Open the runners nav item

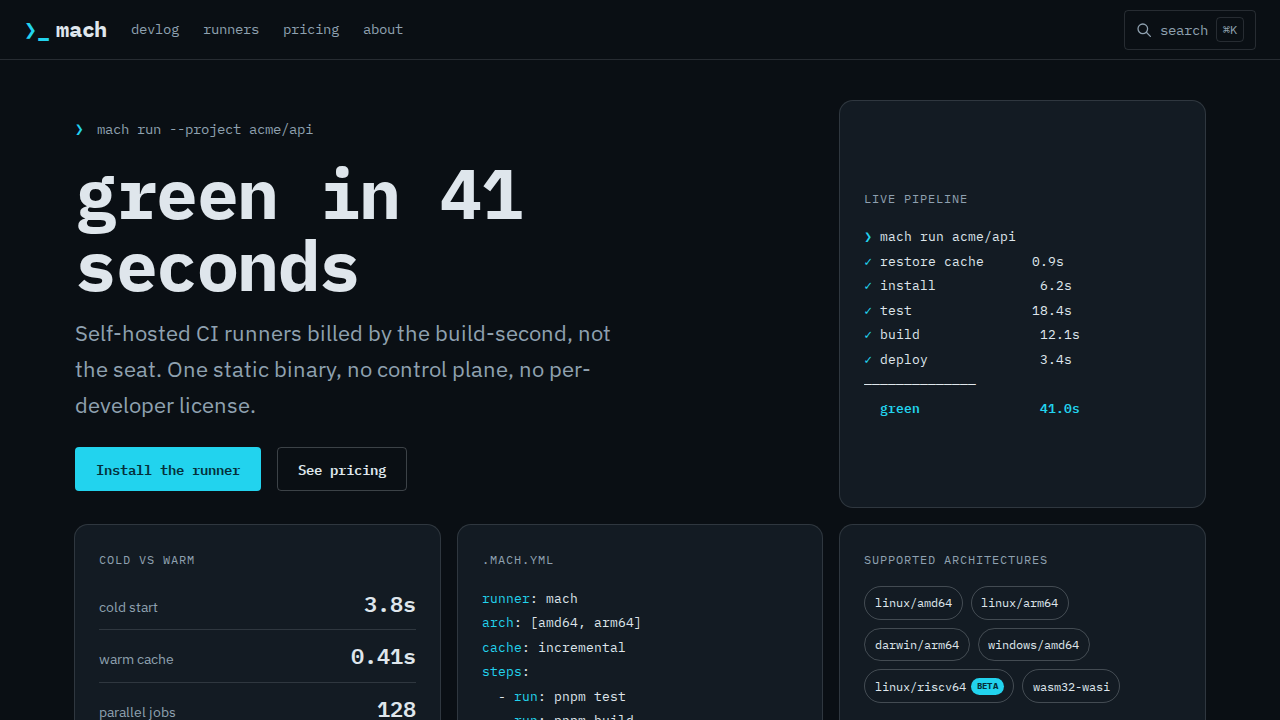pyautogui.click(x=231, y=30)
